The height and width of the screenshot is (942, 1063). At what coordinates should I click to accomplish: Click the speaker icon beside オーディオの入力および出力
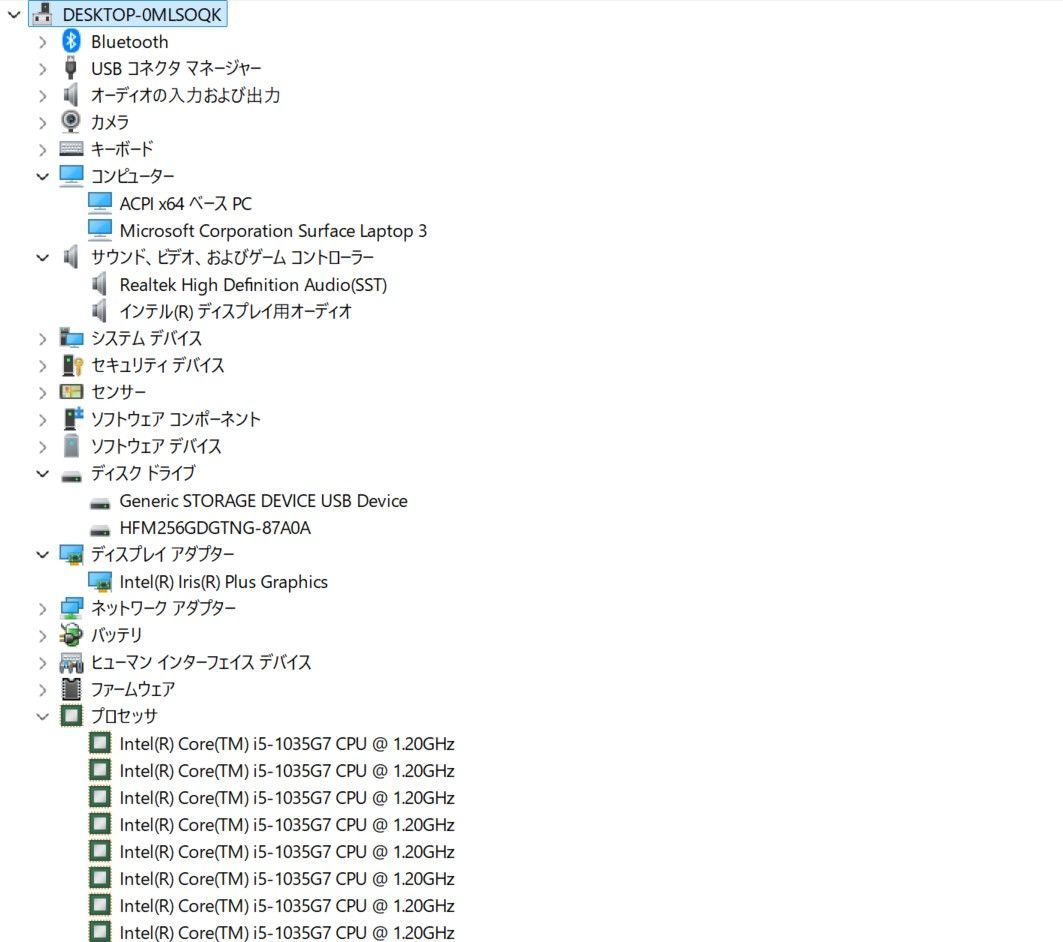(x=71, y=95)
